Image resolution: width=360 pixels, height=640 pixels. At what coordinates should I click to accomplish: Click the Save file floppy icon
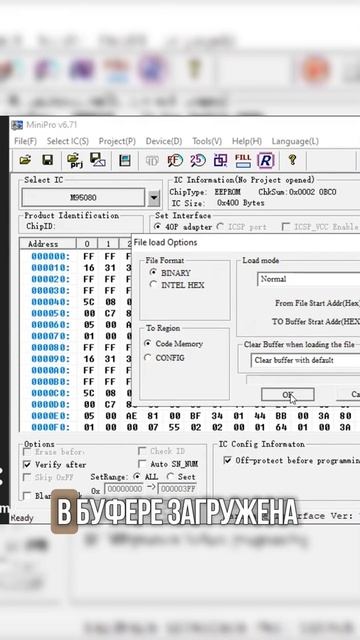tap(48, 160)
